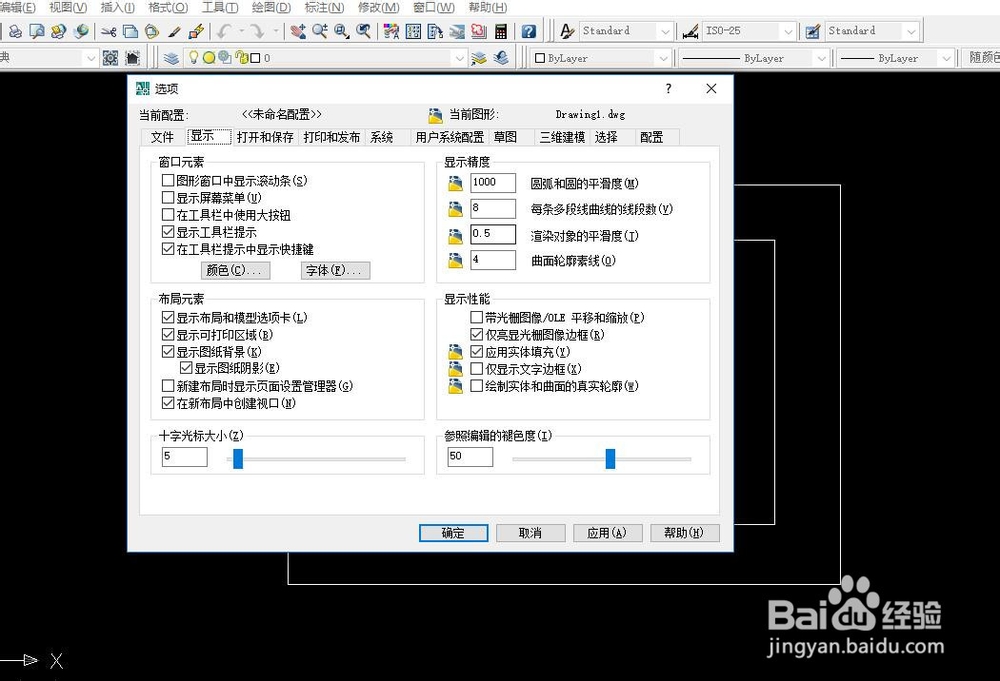Click the Copy icon in toolbar

coord(130,31)
